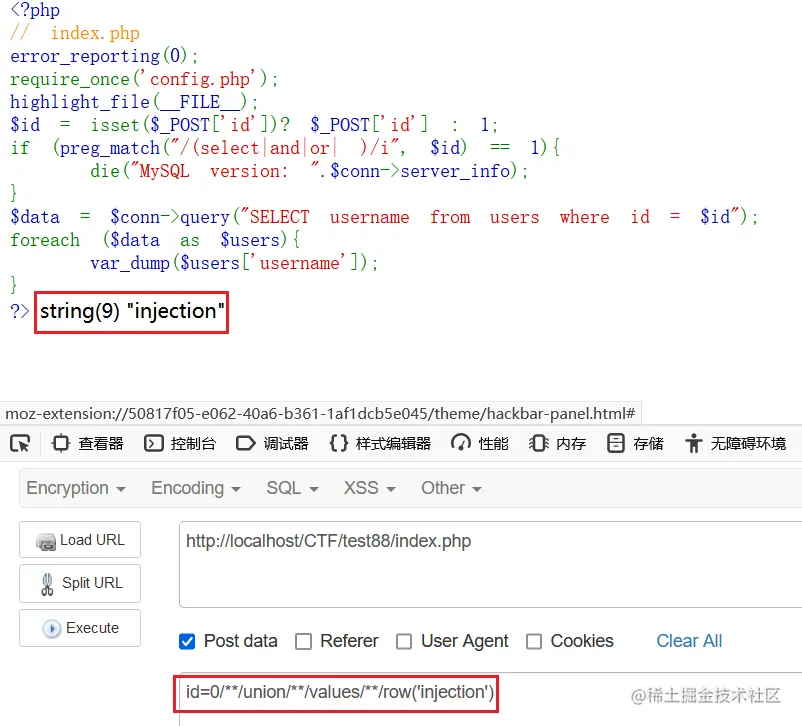The width and height of the screenshot is (802, 726).
Task: Expand the SQL dropdown menu
Action: click(293, 488)
